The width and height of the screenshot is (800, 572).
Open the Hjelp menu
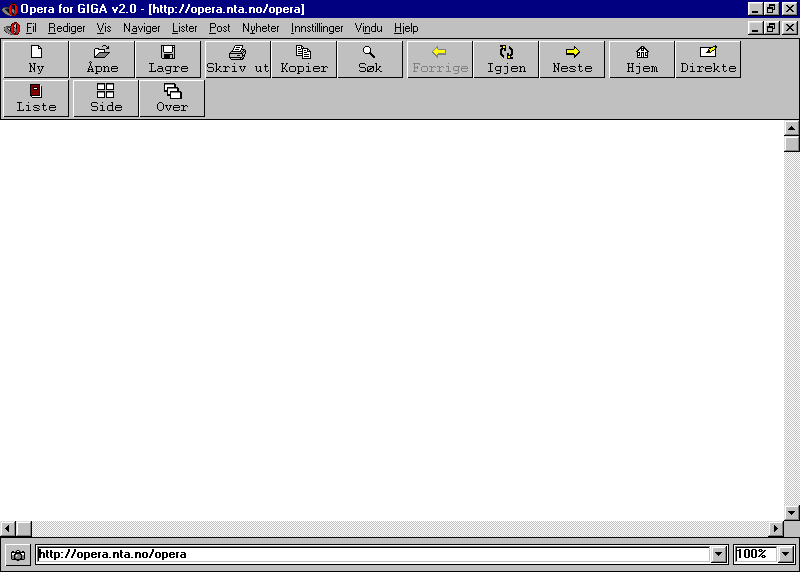click(x=406, y=28)
